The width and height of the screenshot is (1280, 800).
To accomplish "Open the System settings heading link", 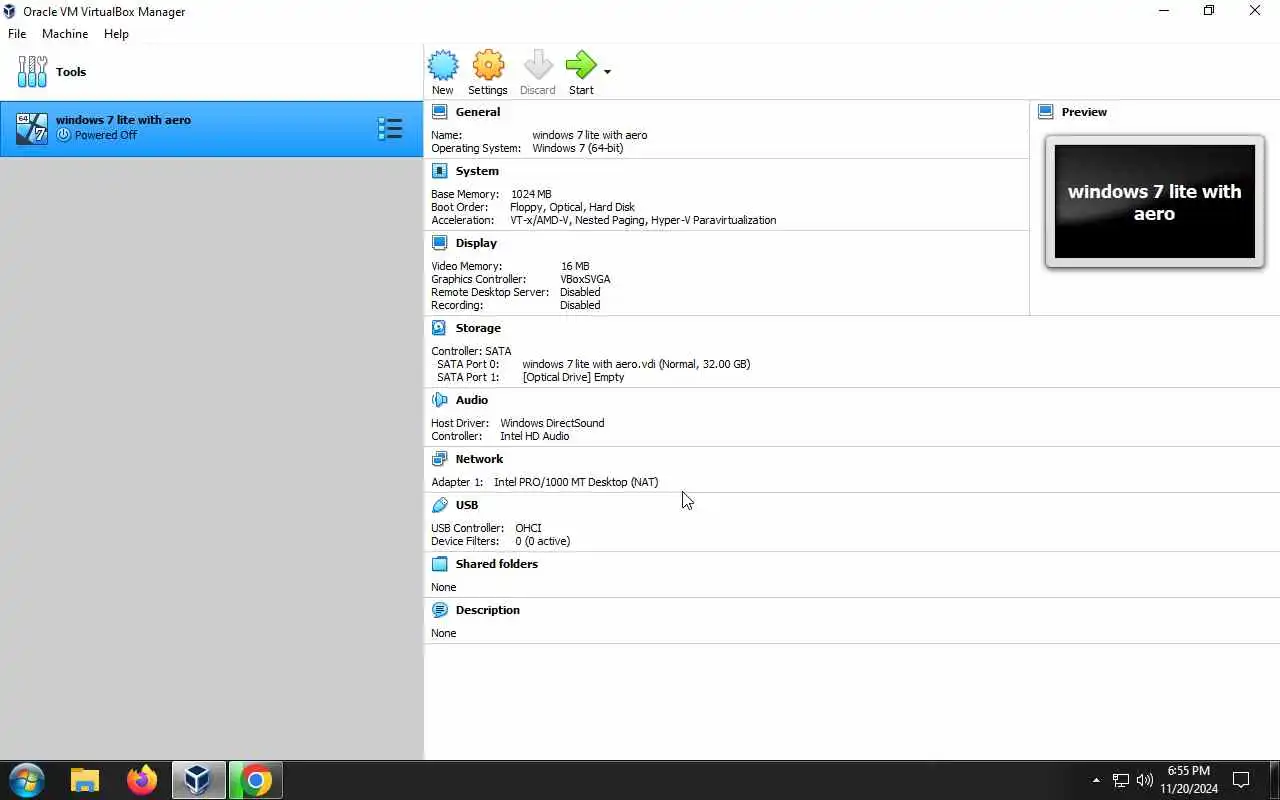I will 477,171.
